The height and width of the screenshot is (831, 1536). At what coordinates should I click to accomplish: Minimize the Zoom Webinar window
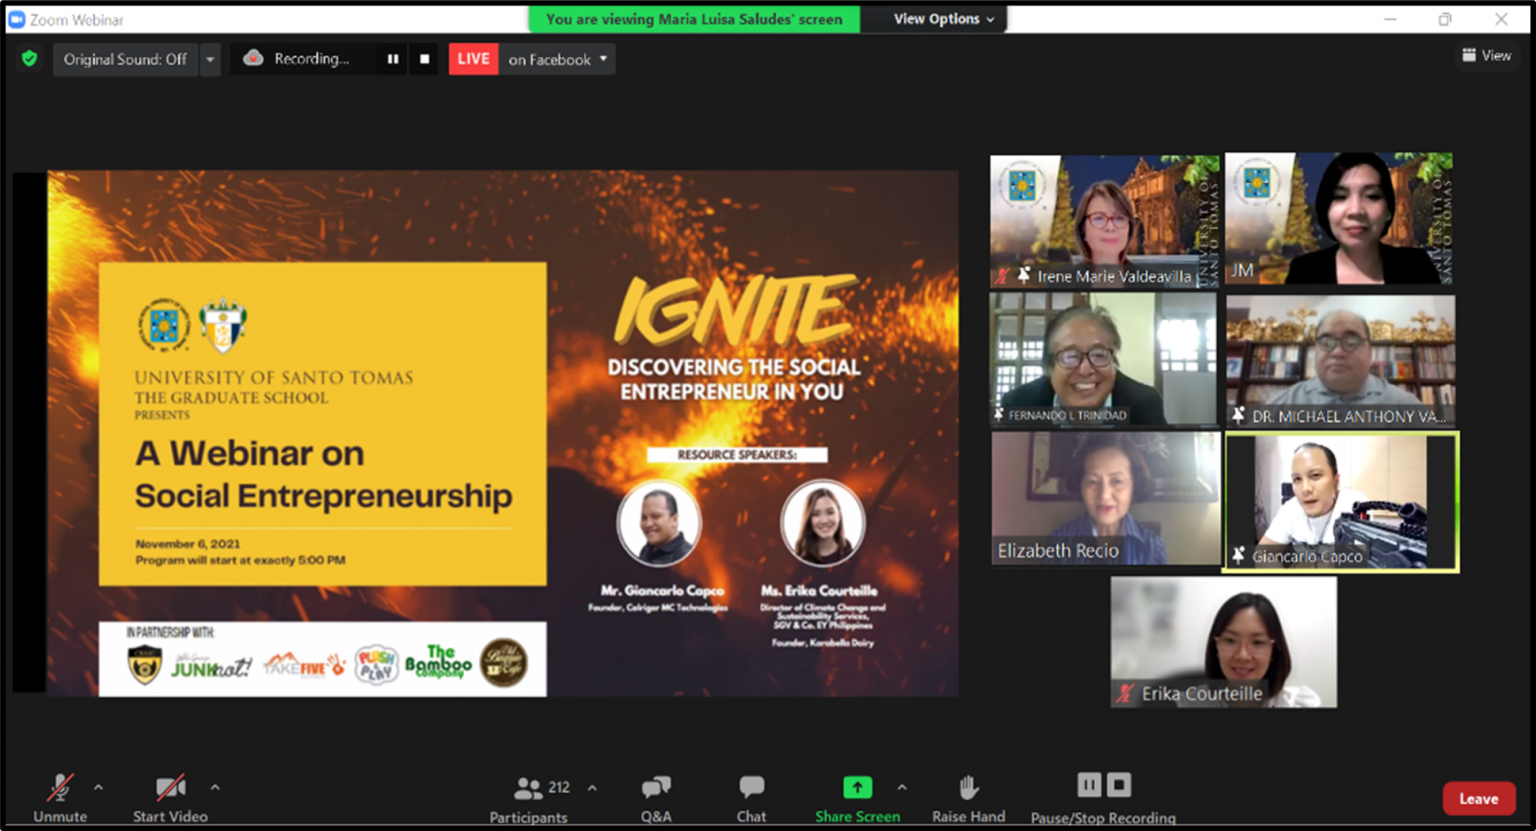pos(1390,19)
